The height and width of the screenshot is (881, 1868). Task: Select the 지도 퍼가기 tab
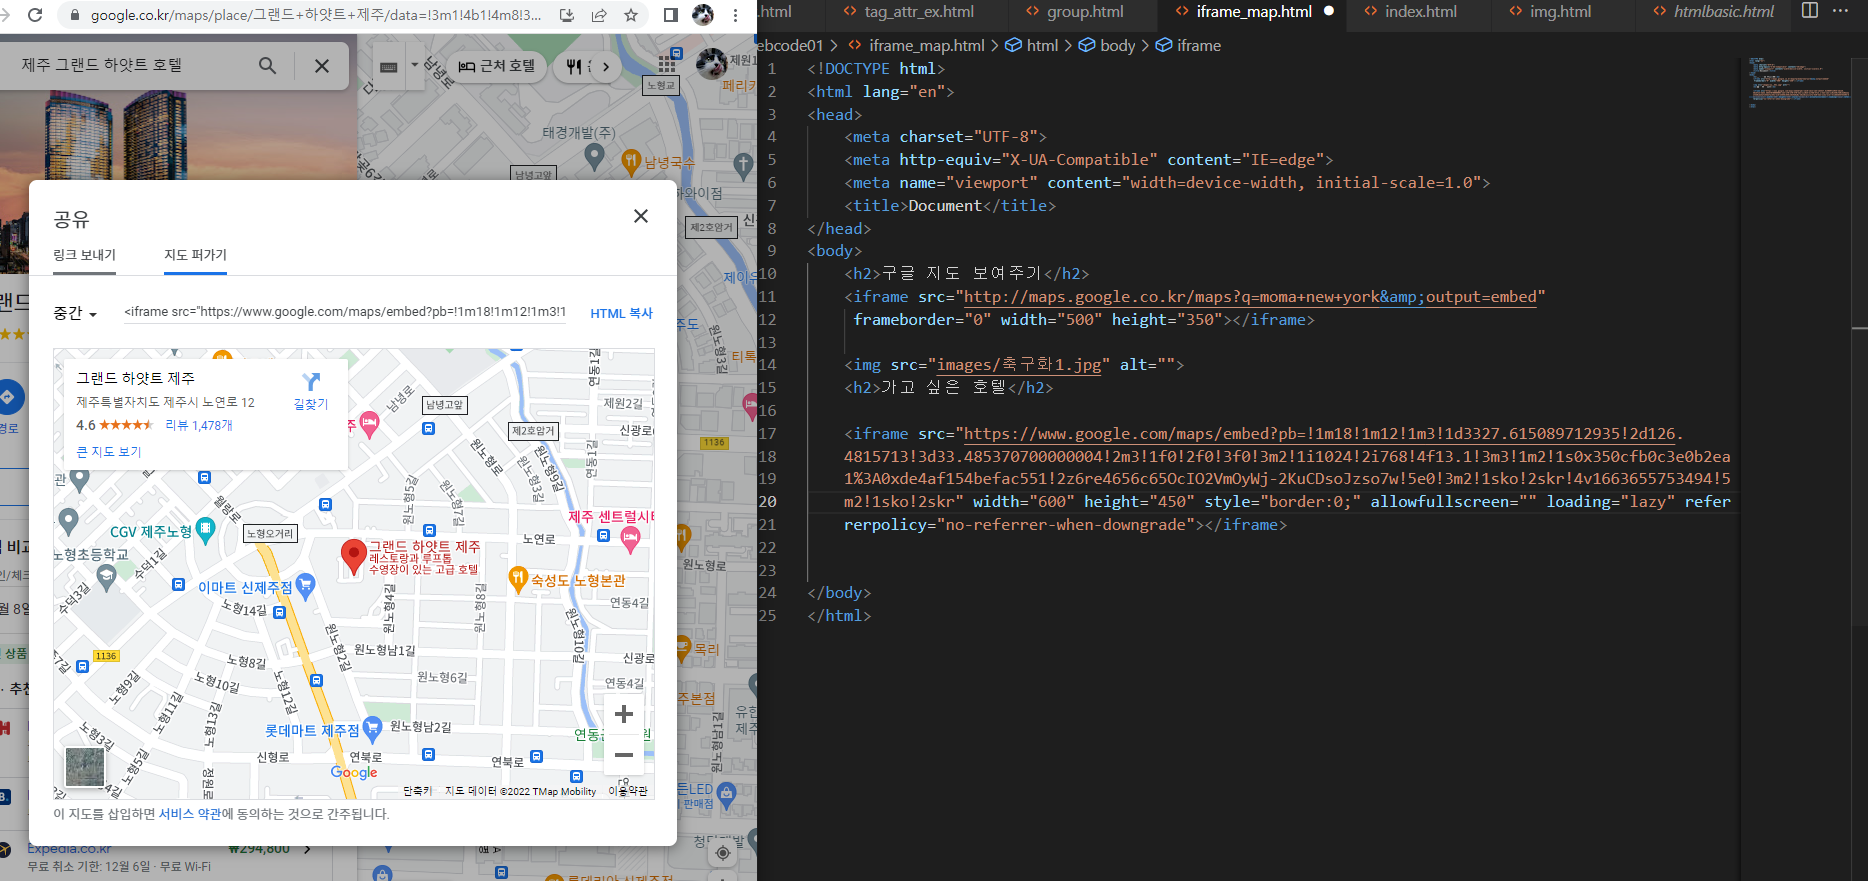[196, 255]
